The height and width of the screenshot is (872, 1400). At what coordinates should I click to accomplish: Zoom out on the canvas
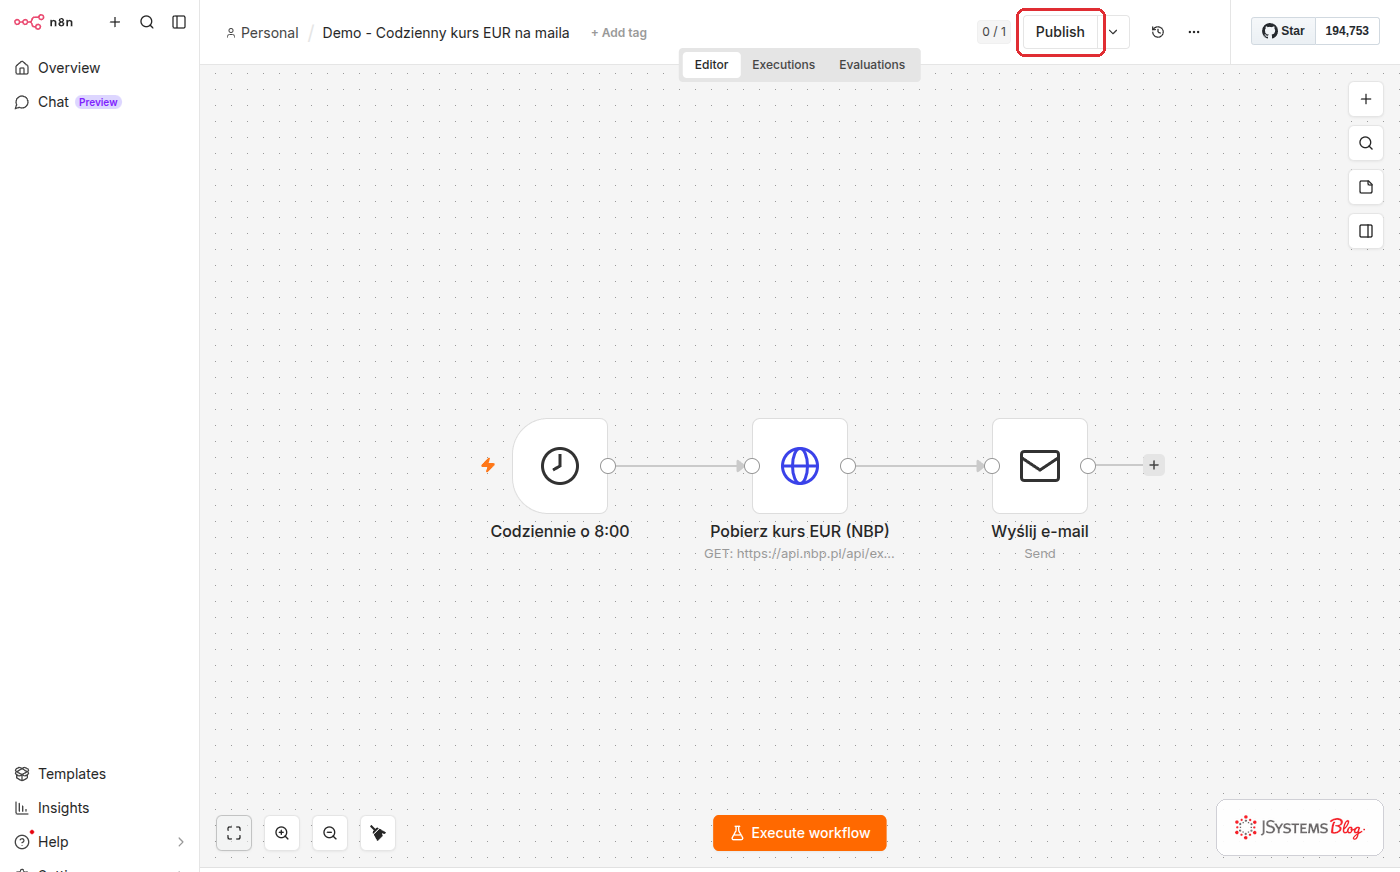[330, 833]
